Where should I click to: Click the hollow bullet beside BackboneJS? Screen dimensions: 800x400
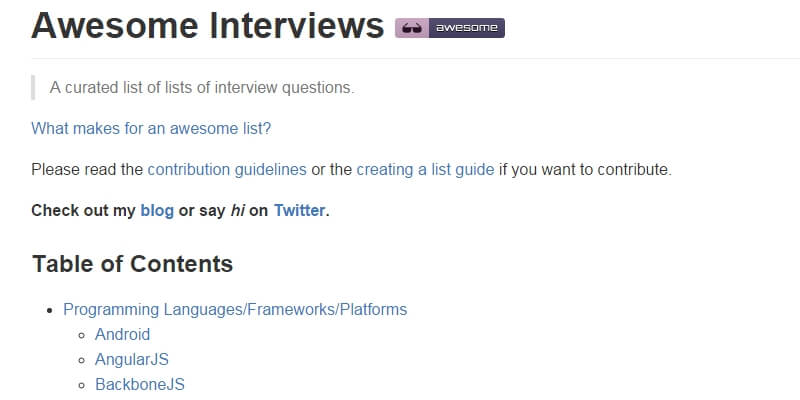(82, 385)
